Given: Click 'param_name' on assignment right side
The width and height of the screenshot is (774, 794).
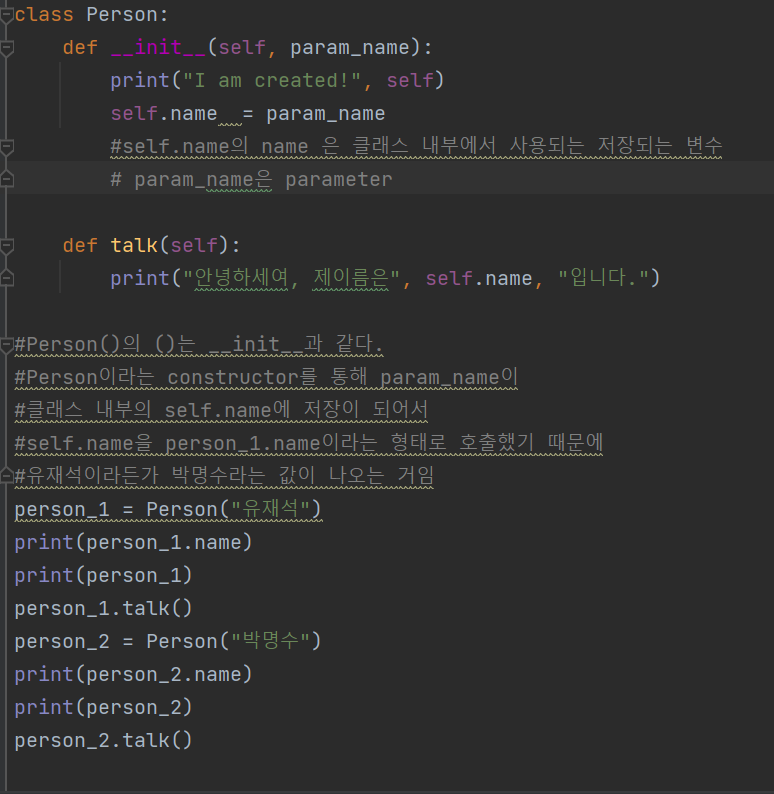Looking at the screenshot, I should coord(325,114).
